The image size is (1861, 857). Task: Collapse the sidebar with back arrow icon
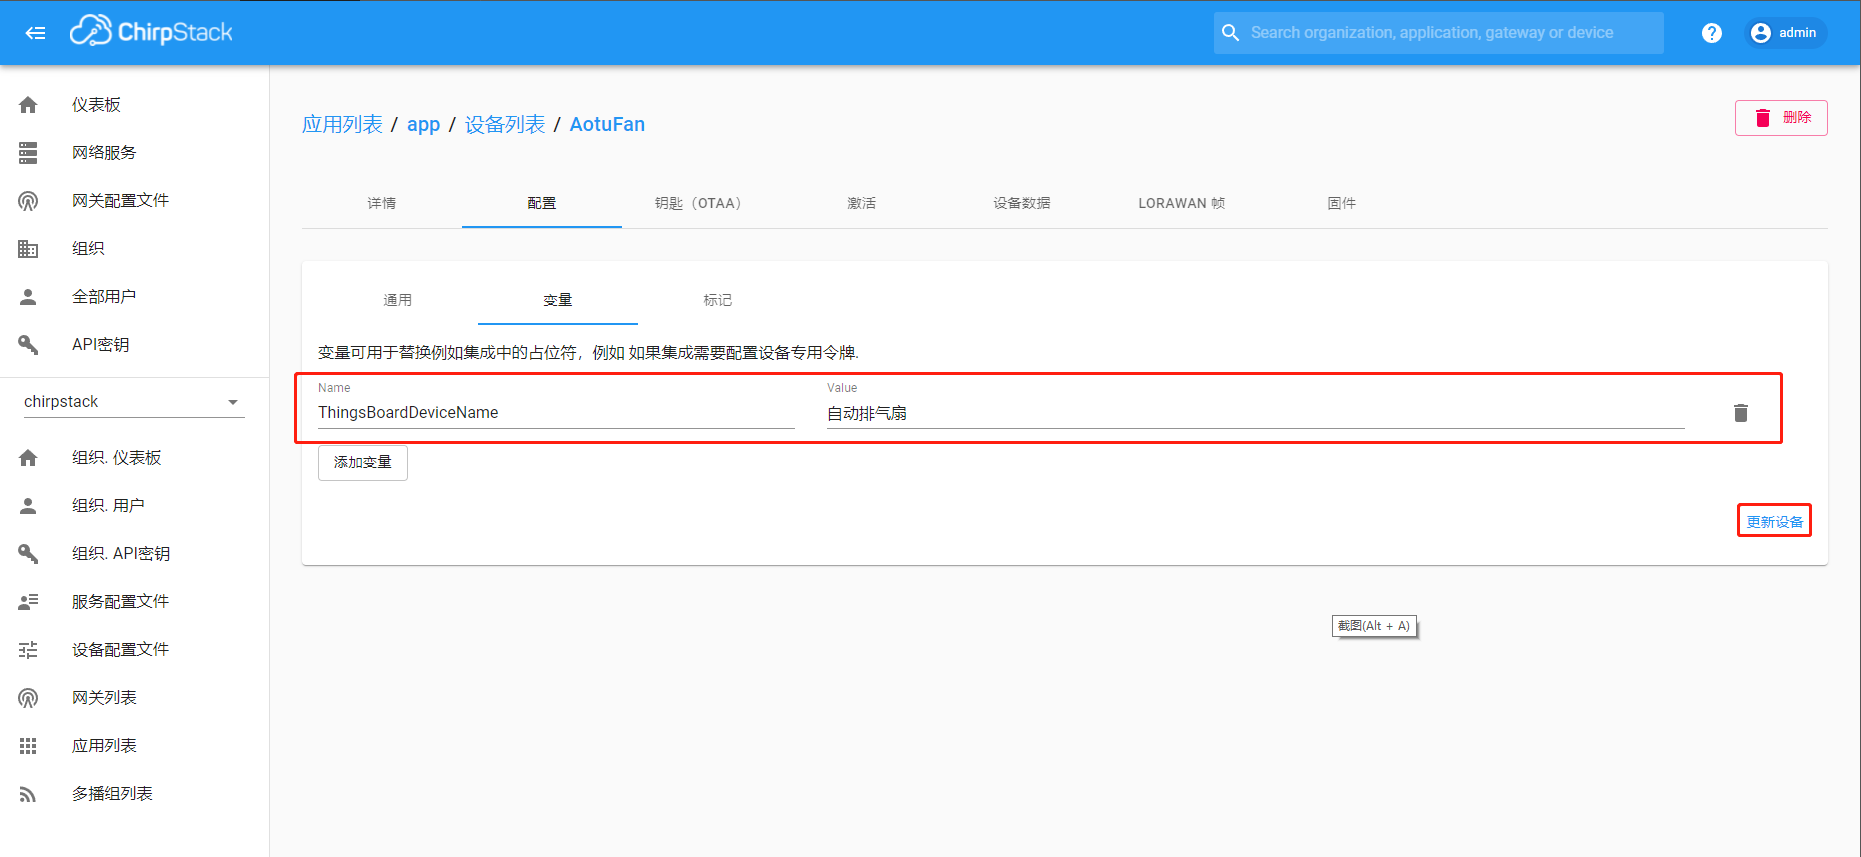(35, 33)
